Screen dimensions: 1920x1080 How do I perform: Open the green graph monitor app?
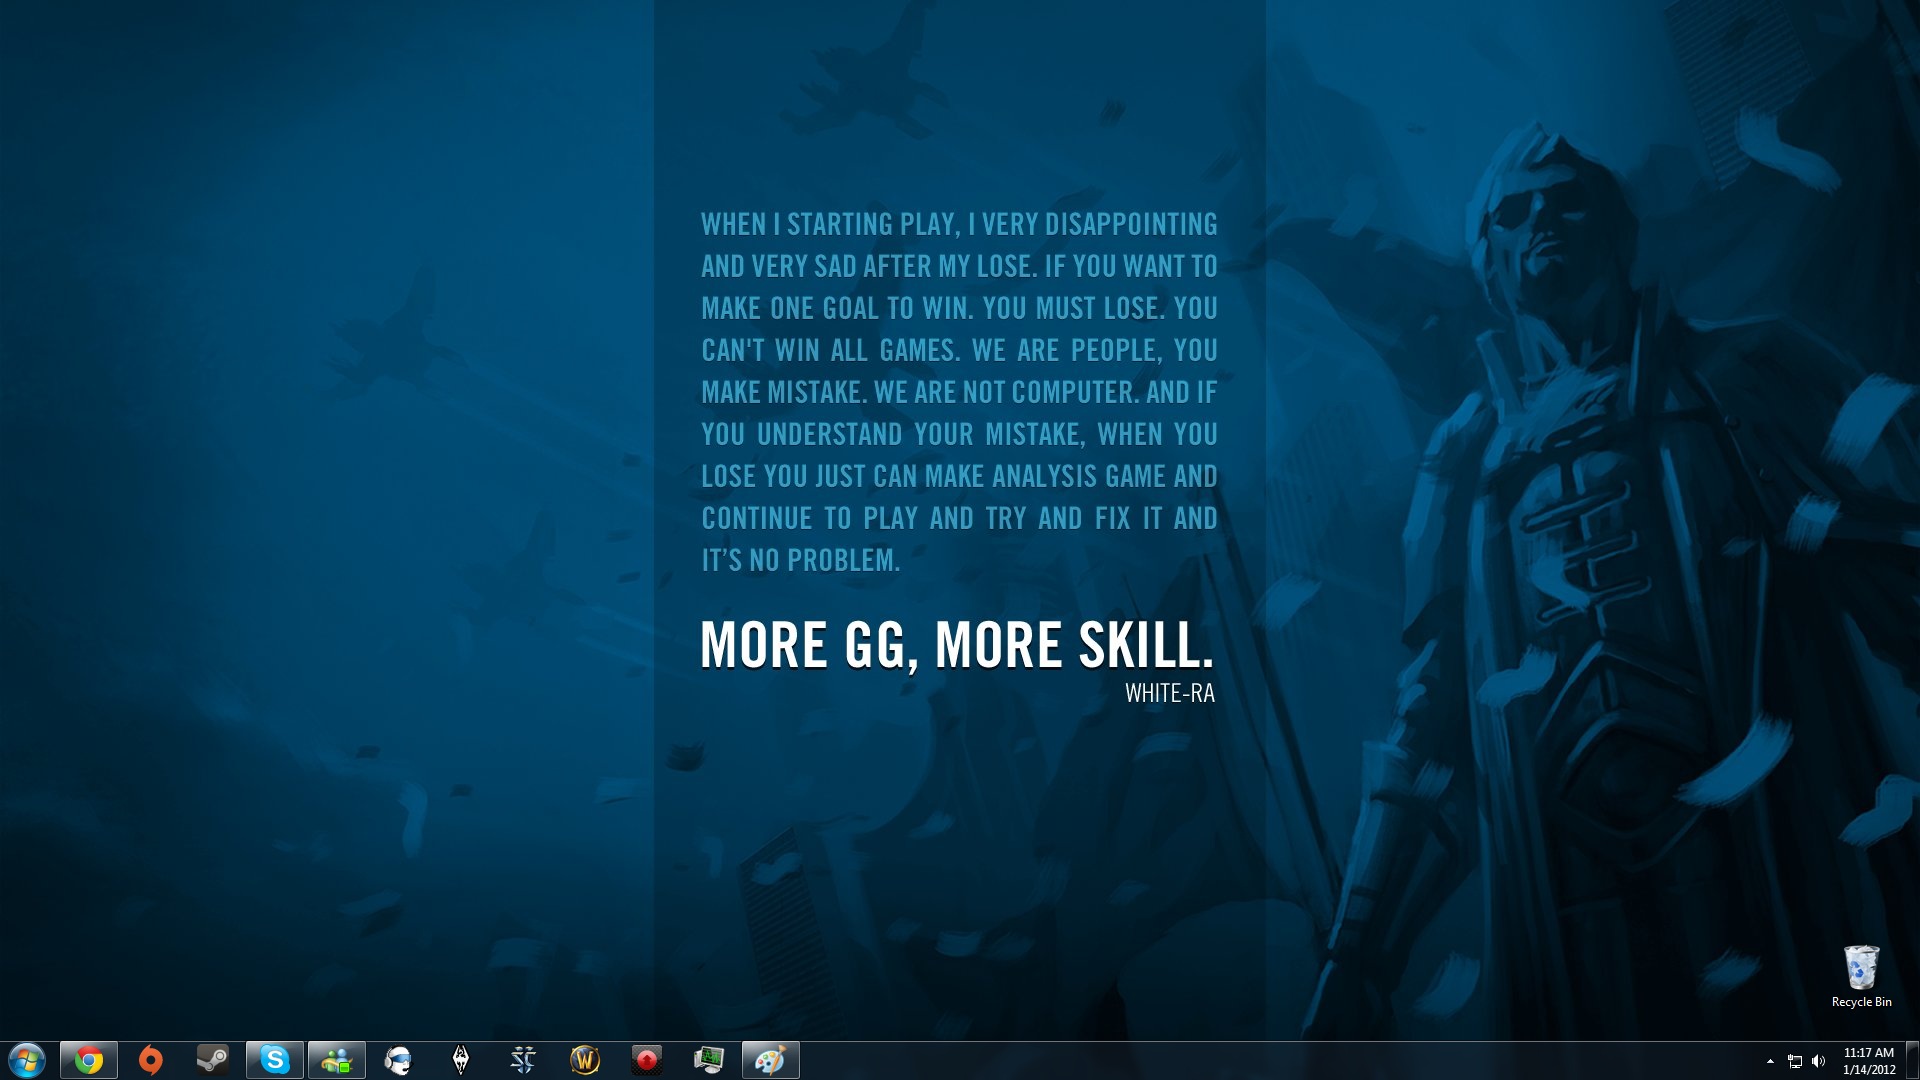click(x=709, y=1060)
